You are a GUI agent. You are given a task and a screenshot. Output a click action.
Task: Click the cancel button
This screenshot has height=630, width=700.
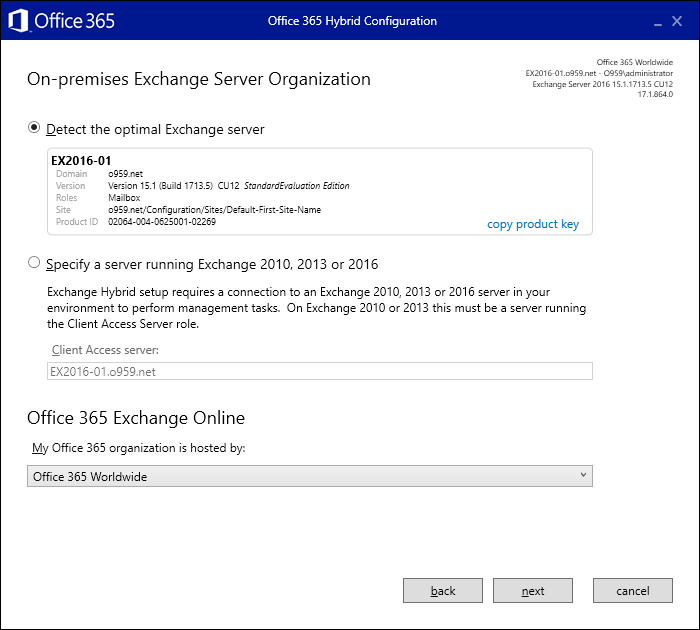[x=633, y=591]
